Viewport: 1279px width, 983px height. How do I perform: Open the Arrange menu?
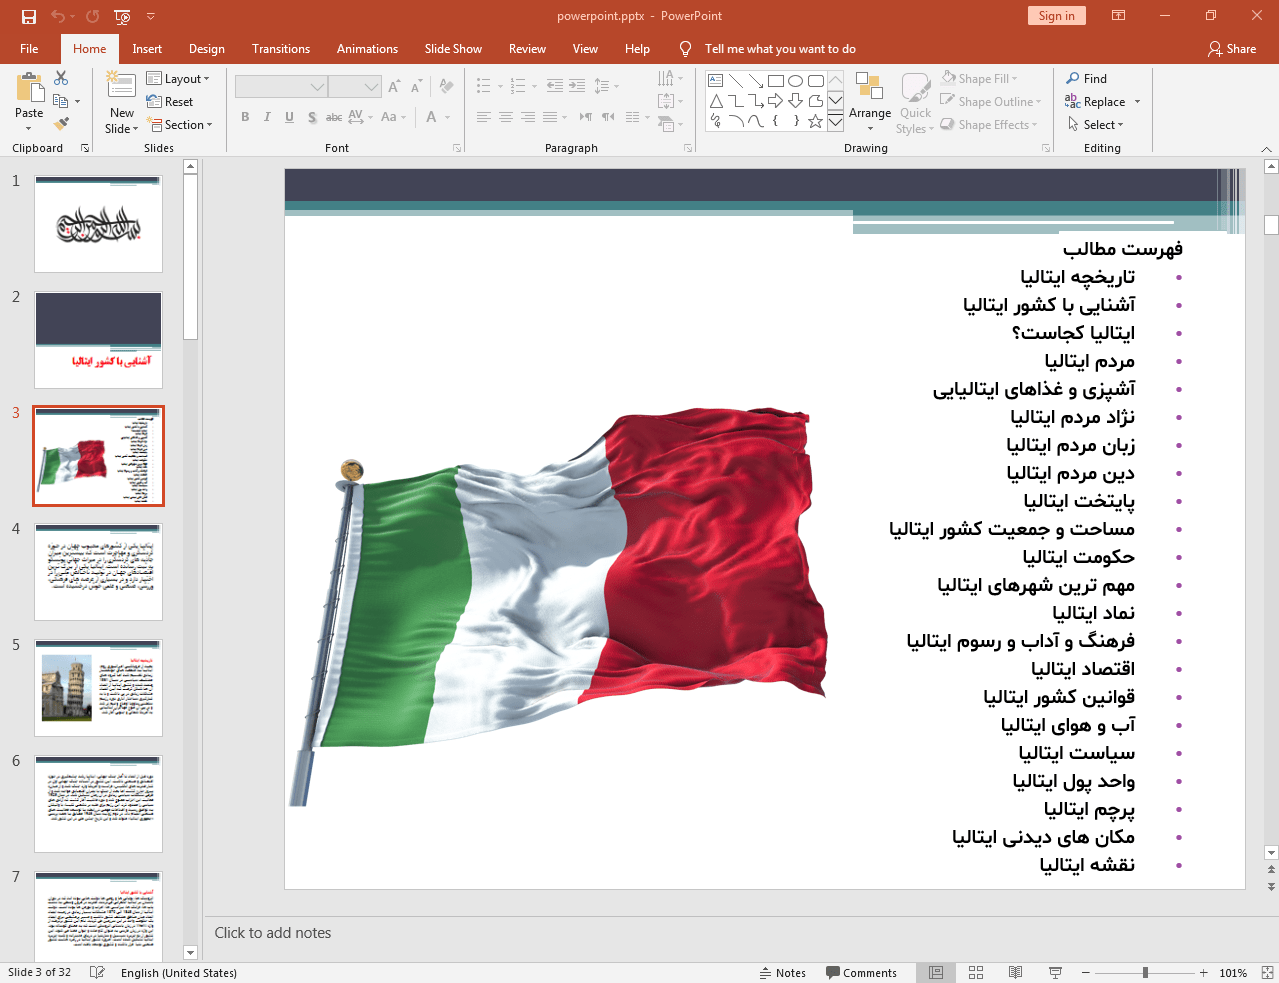[869, 100]
